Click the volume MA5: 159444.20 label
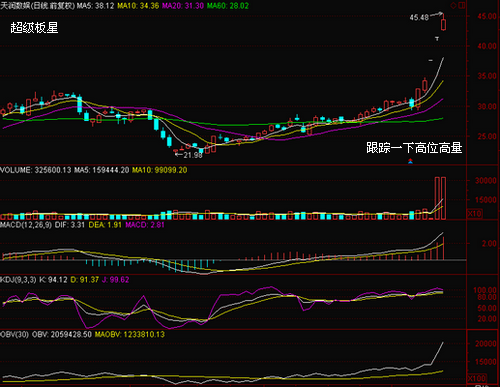Viewport: 500px width, 387px height. pos(101,170)
